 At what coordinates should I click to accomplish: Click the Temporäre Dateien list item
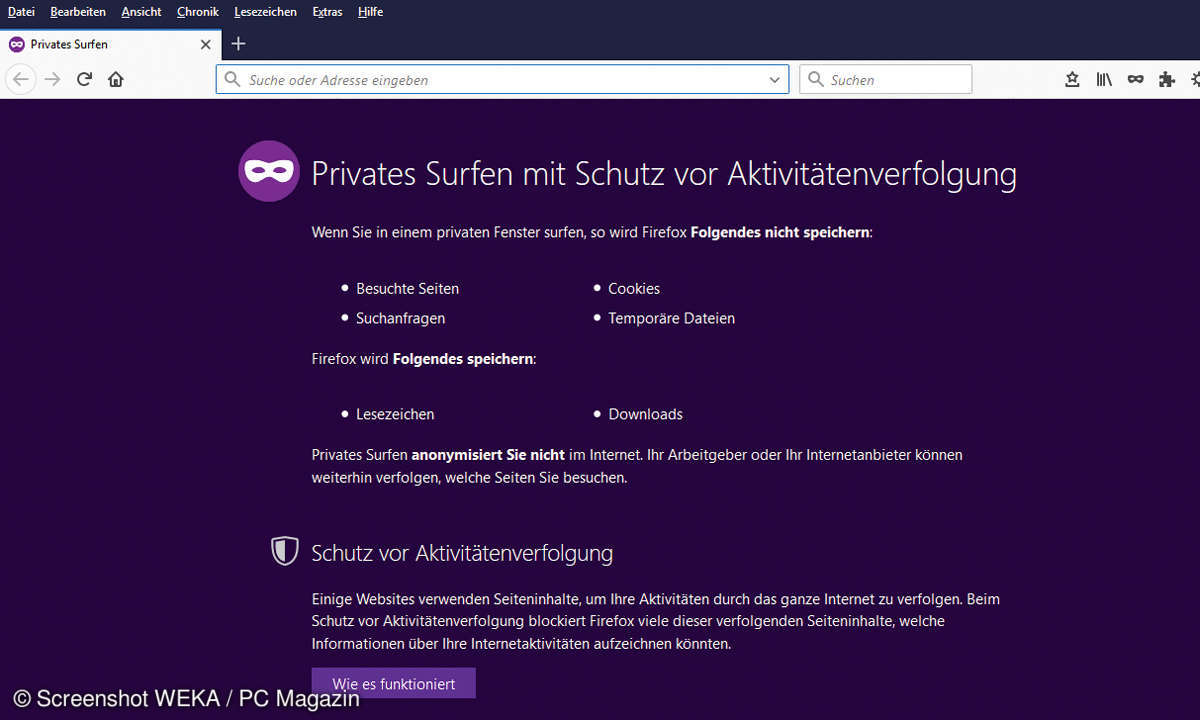point(671,318)
